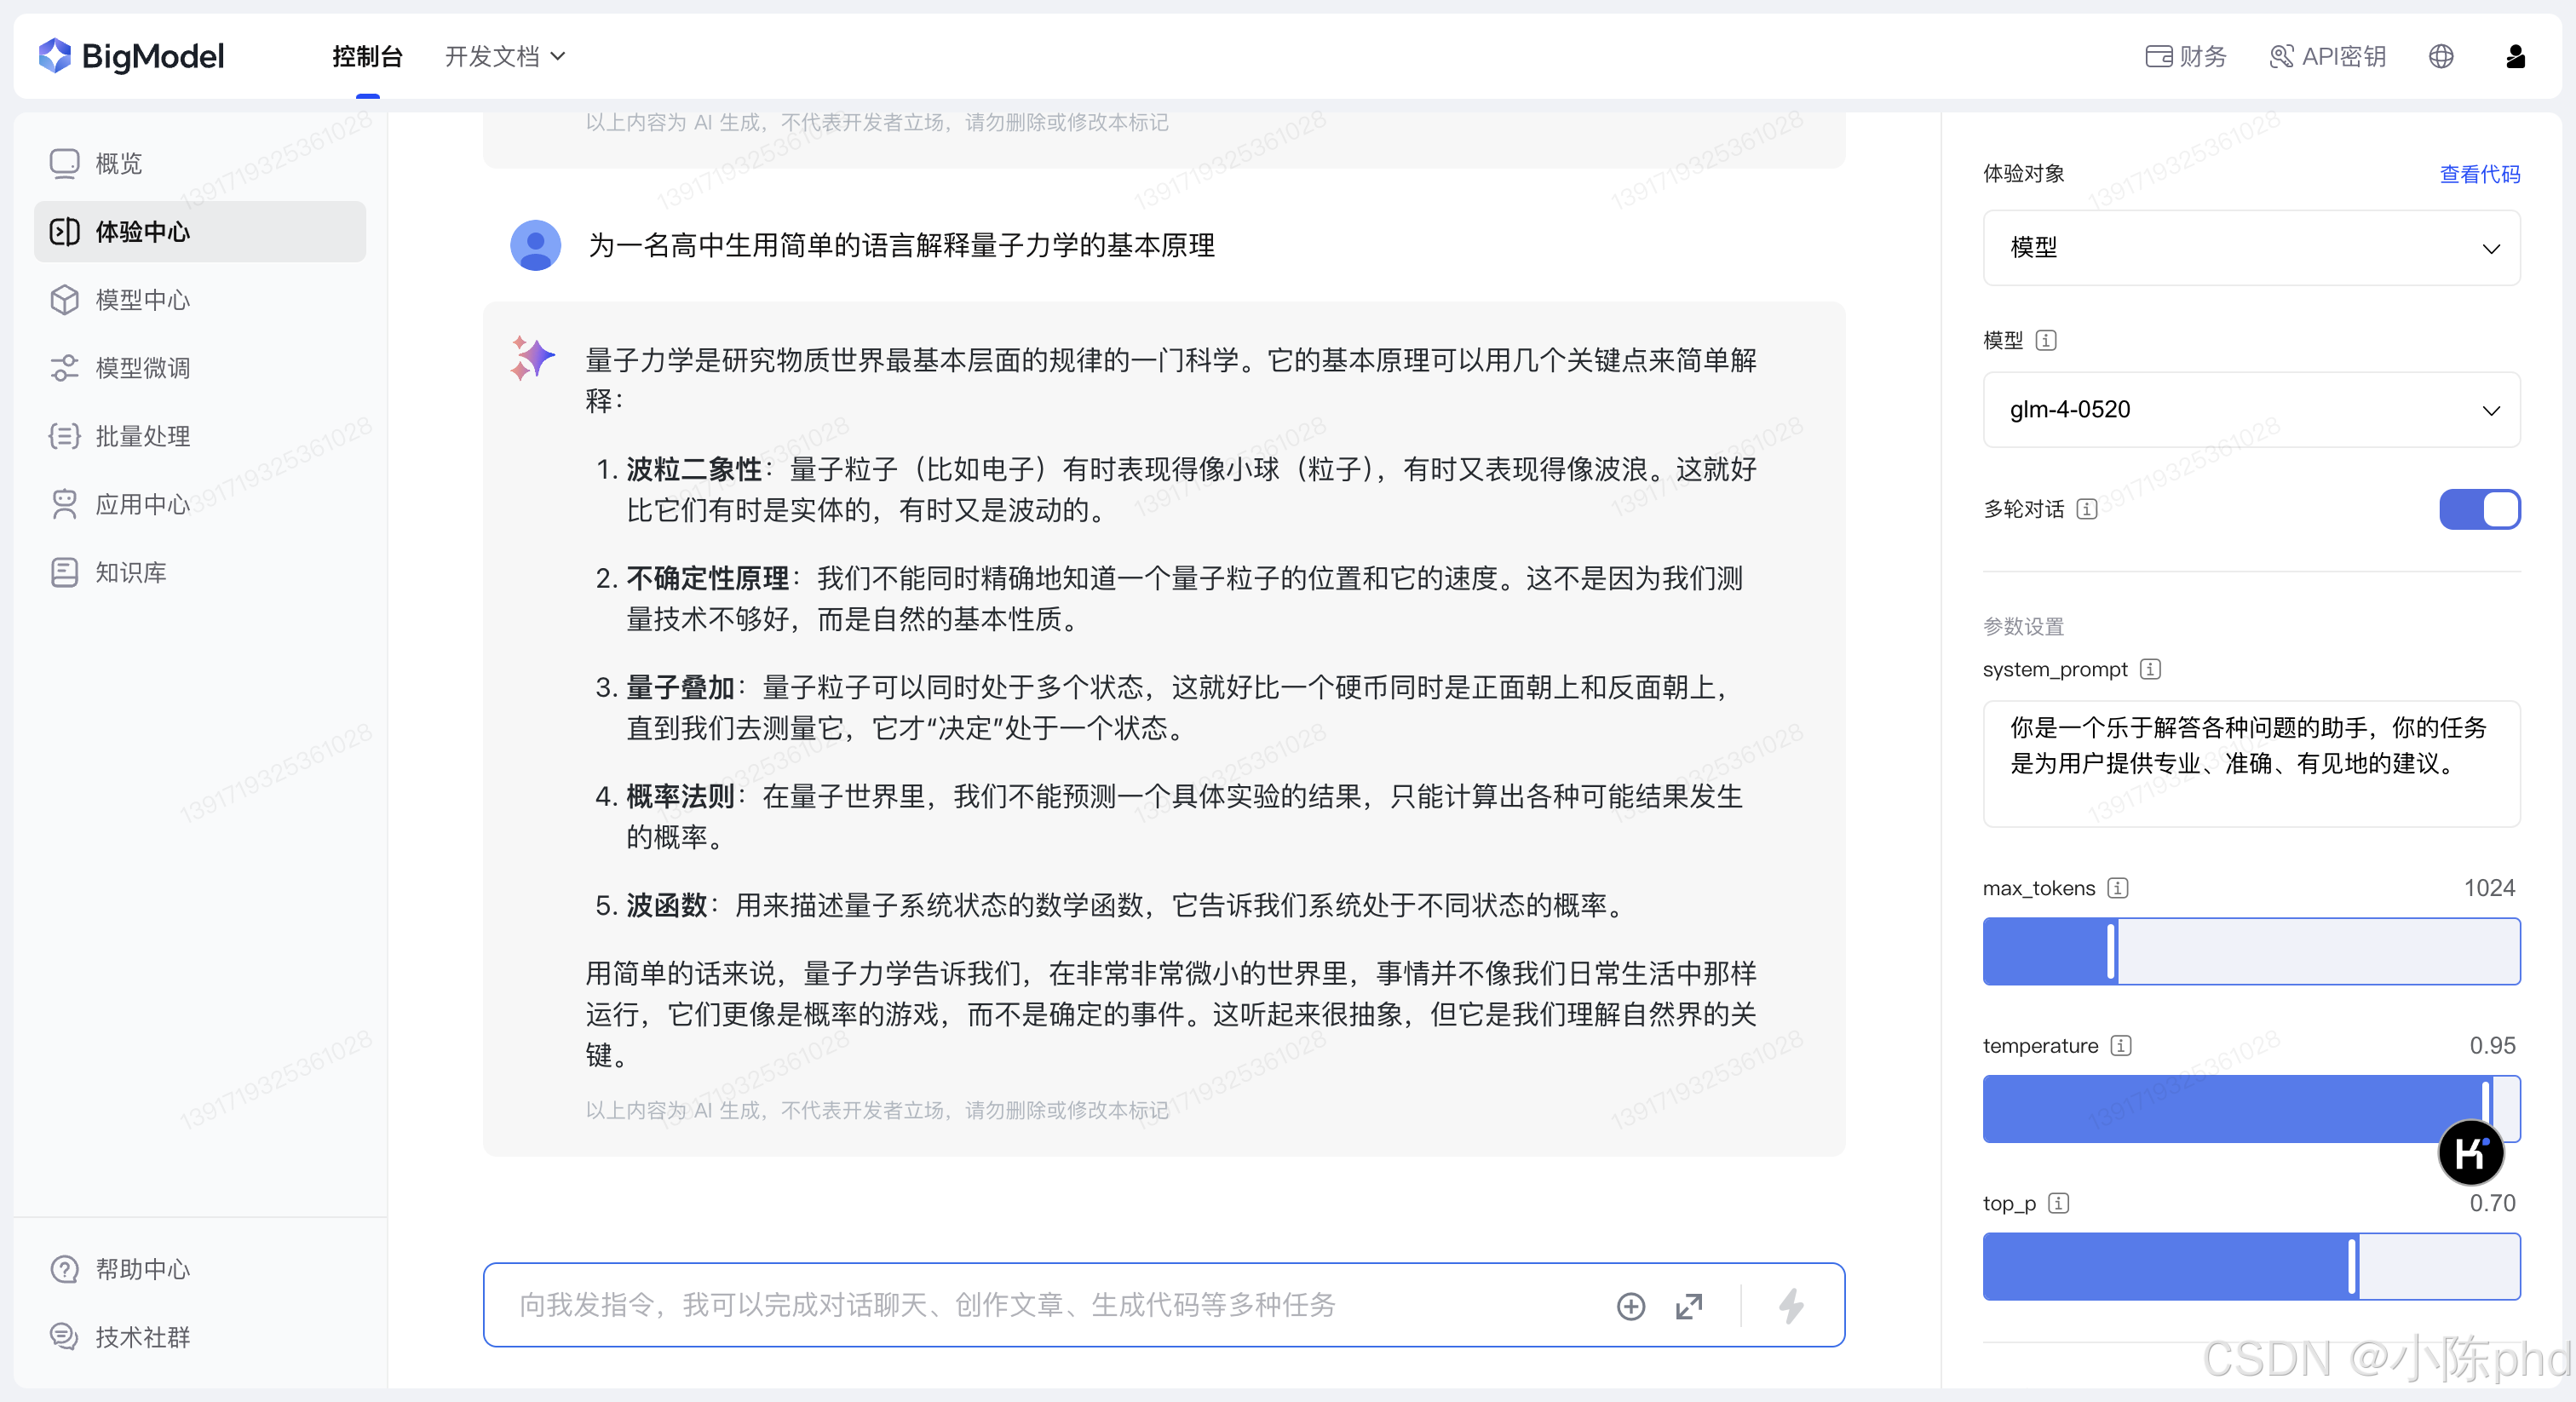Open 帮助中心 link text

(x=143, y=1269)
